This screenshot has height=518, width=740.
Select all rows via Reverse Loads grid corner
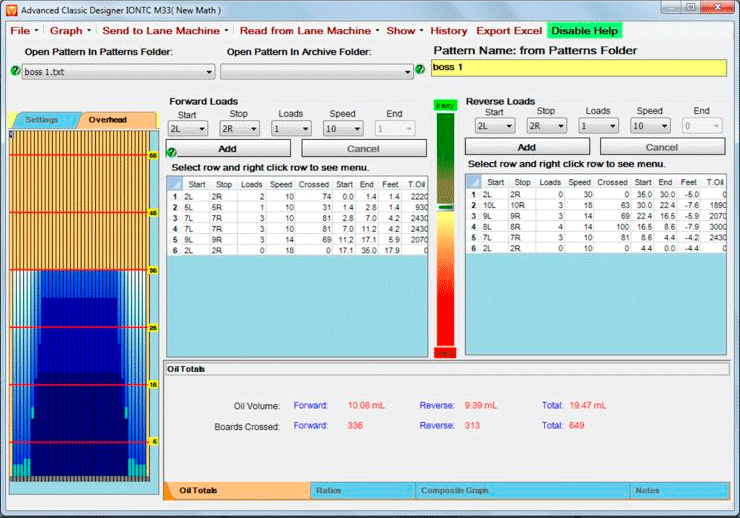click(x=474, y=181)
